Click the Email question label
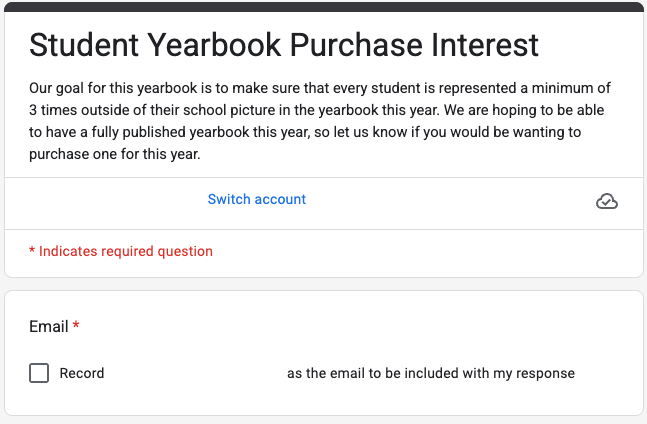 (49, 326)
